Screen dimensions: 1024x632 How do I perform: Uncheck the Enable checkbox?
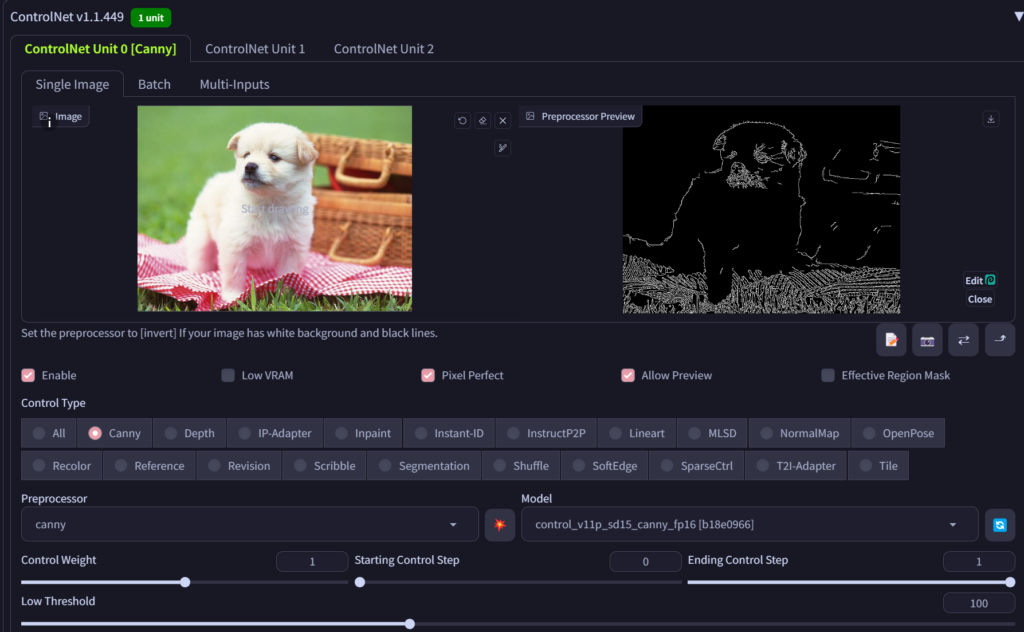(x=28, y=376)
